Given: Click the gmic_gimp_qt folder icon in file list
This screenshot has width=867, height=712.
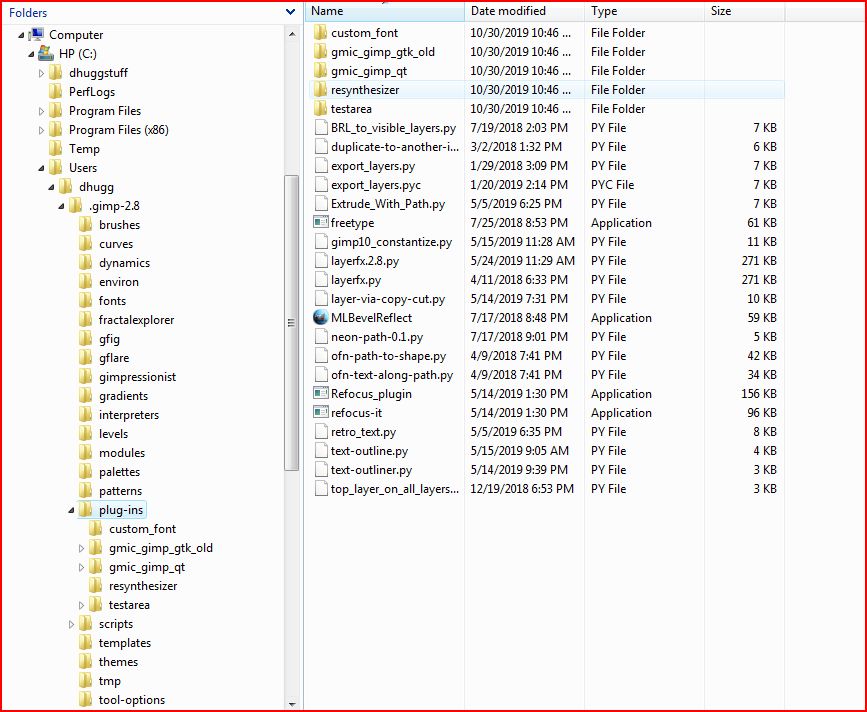Looking at the screenshot, I should pos(321,71).
